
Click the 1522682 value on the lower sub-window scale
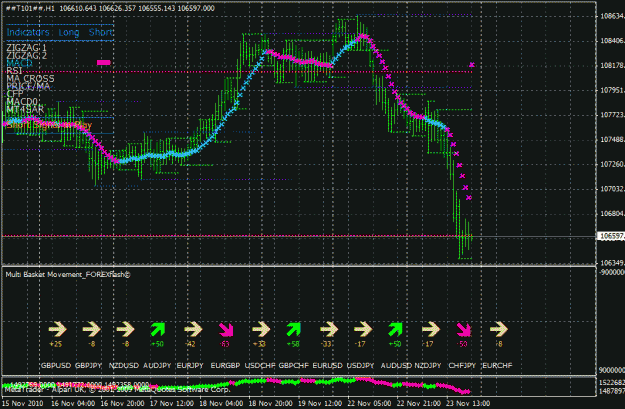(x=612, y=382)
